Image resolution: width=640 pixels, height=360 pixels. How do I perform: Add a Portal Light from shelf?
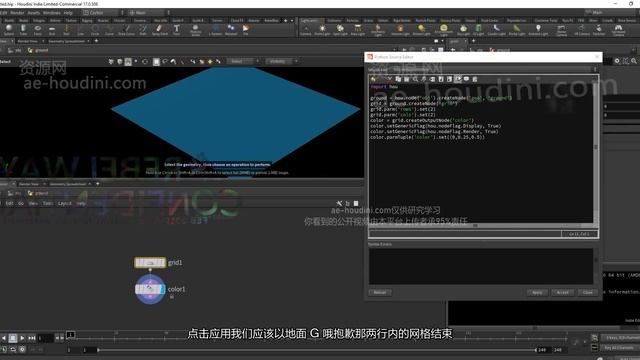[517, 30]
